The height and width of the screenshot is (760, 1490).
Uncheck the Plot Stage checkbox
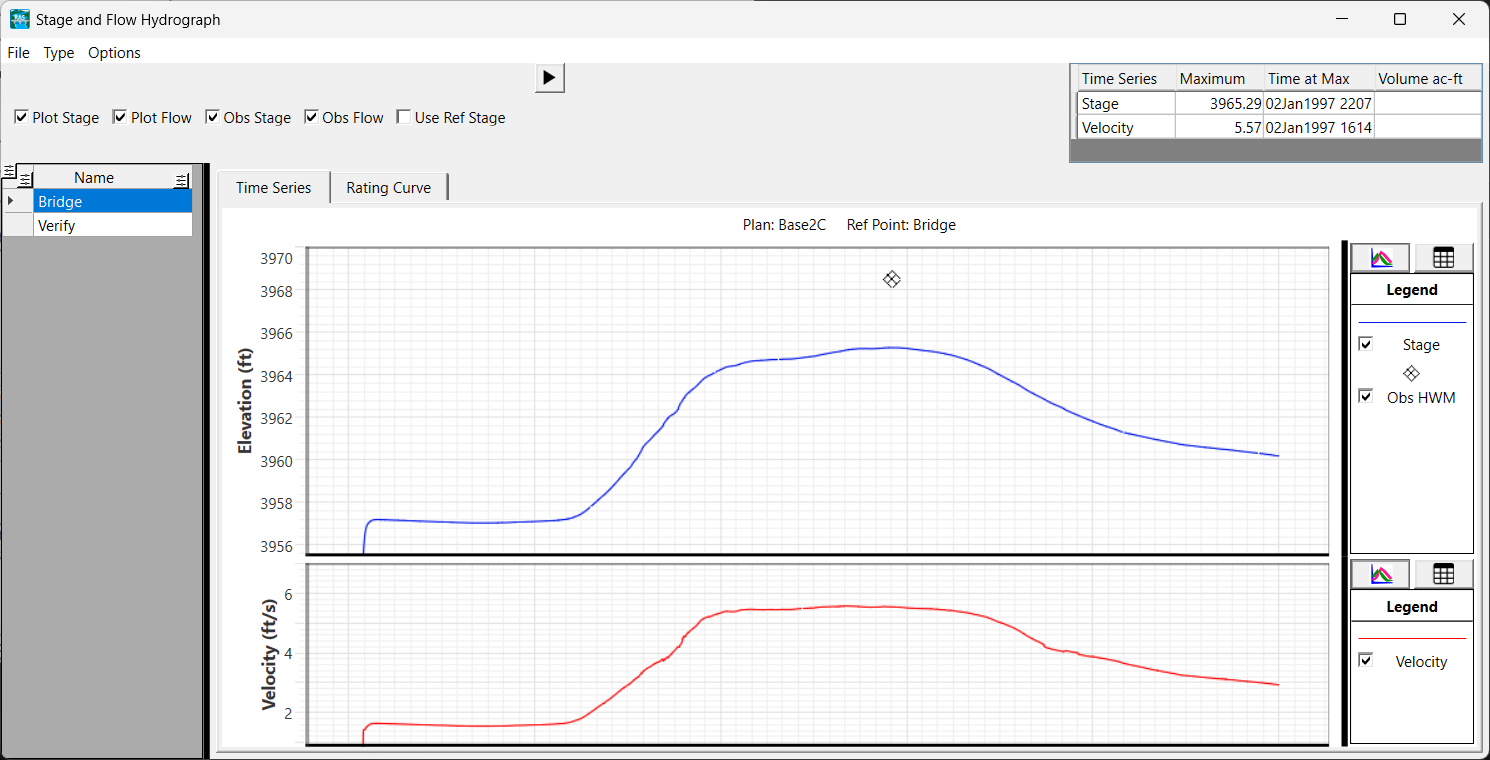tap(21, 118)
